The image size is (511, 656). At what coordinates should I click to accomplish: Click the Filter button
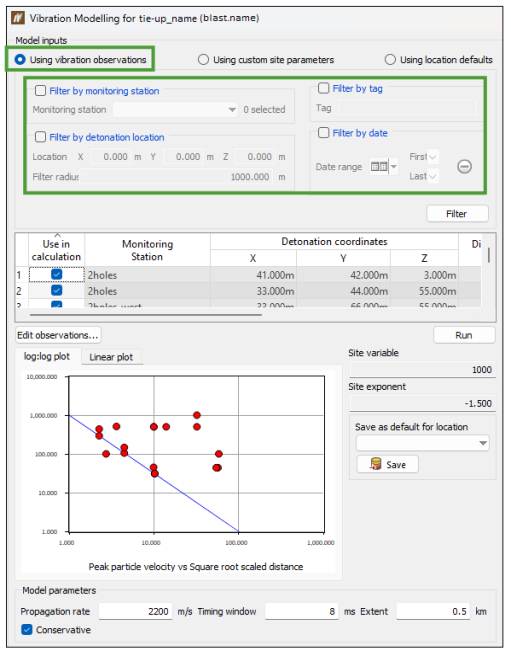[x=457, y=214]
